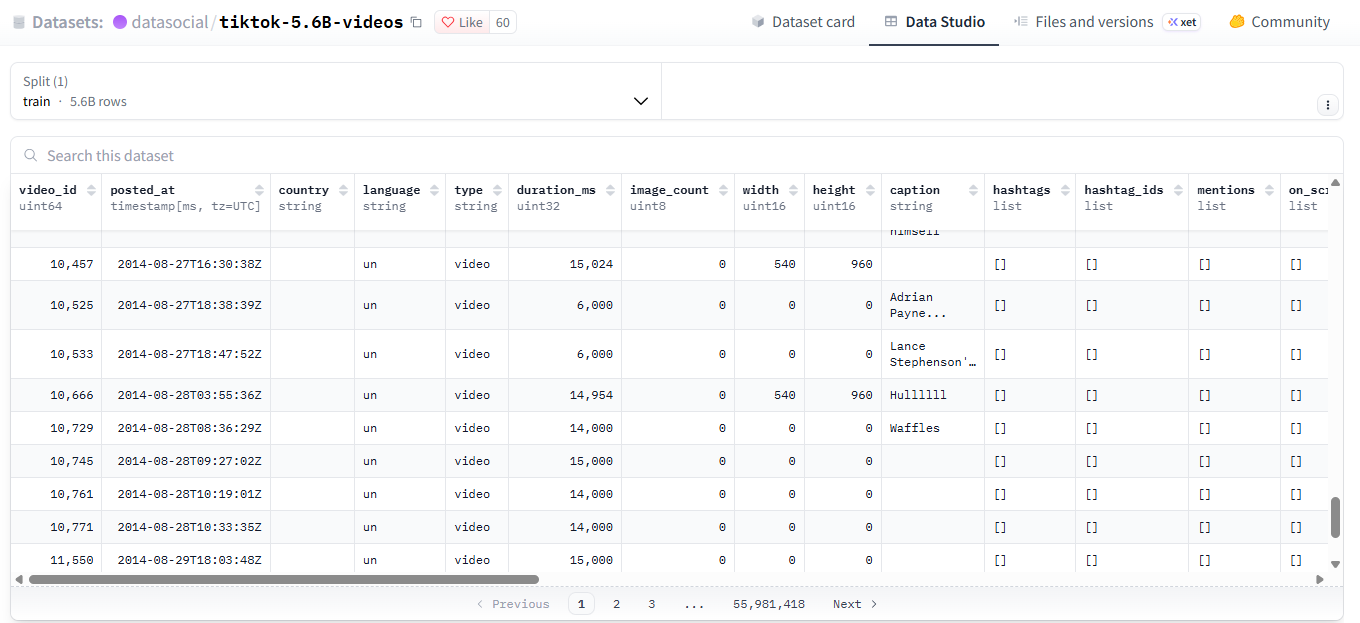Viewport: 1360px width, 623px height.
Task: Sort by the language column
Action: point(434,190)
